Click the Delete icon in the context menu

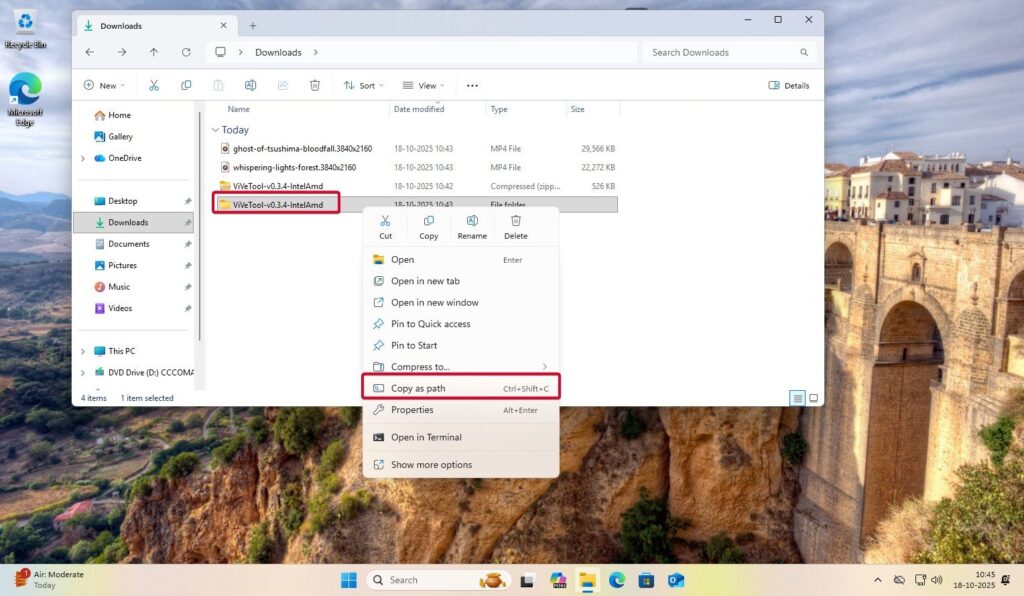point(515,223)
